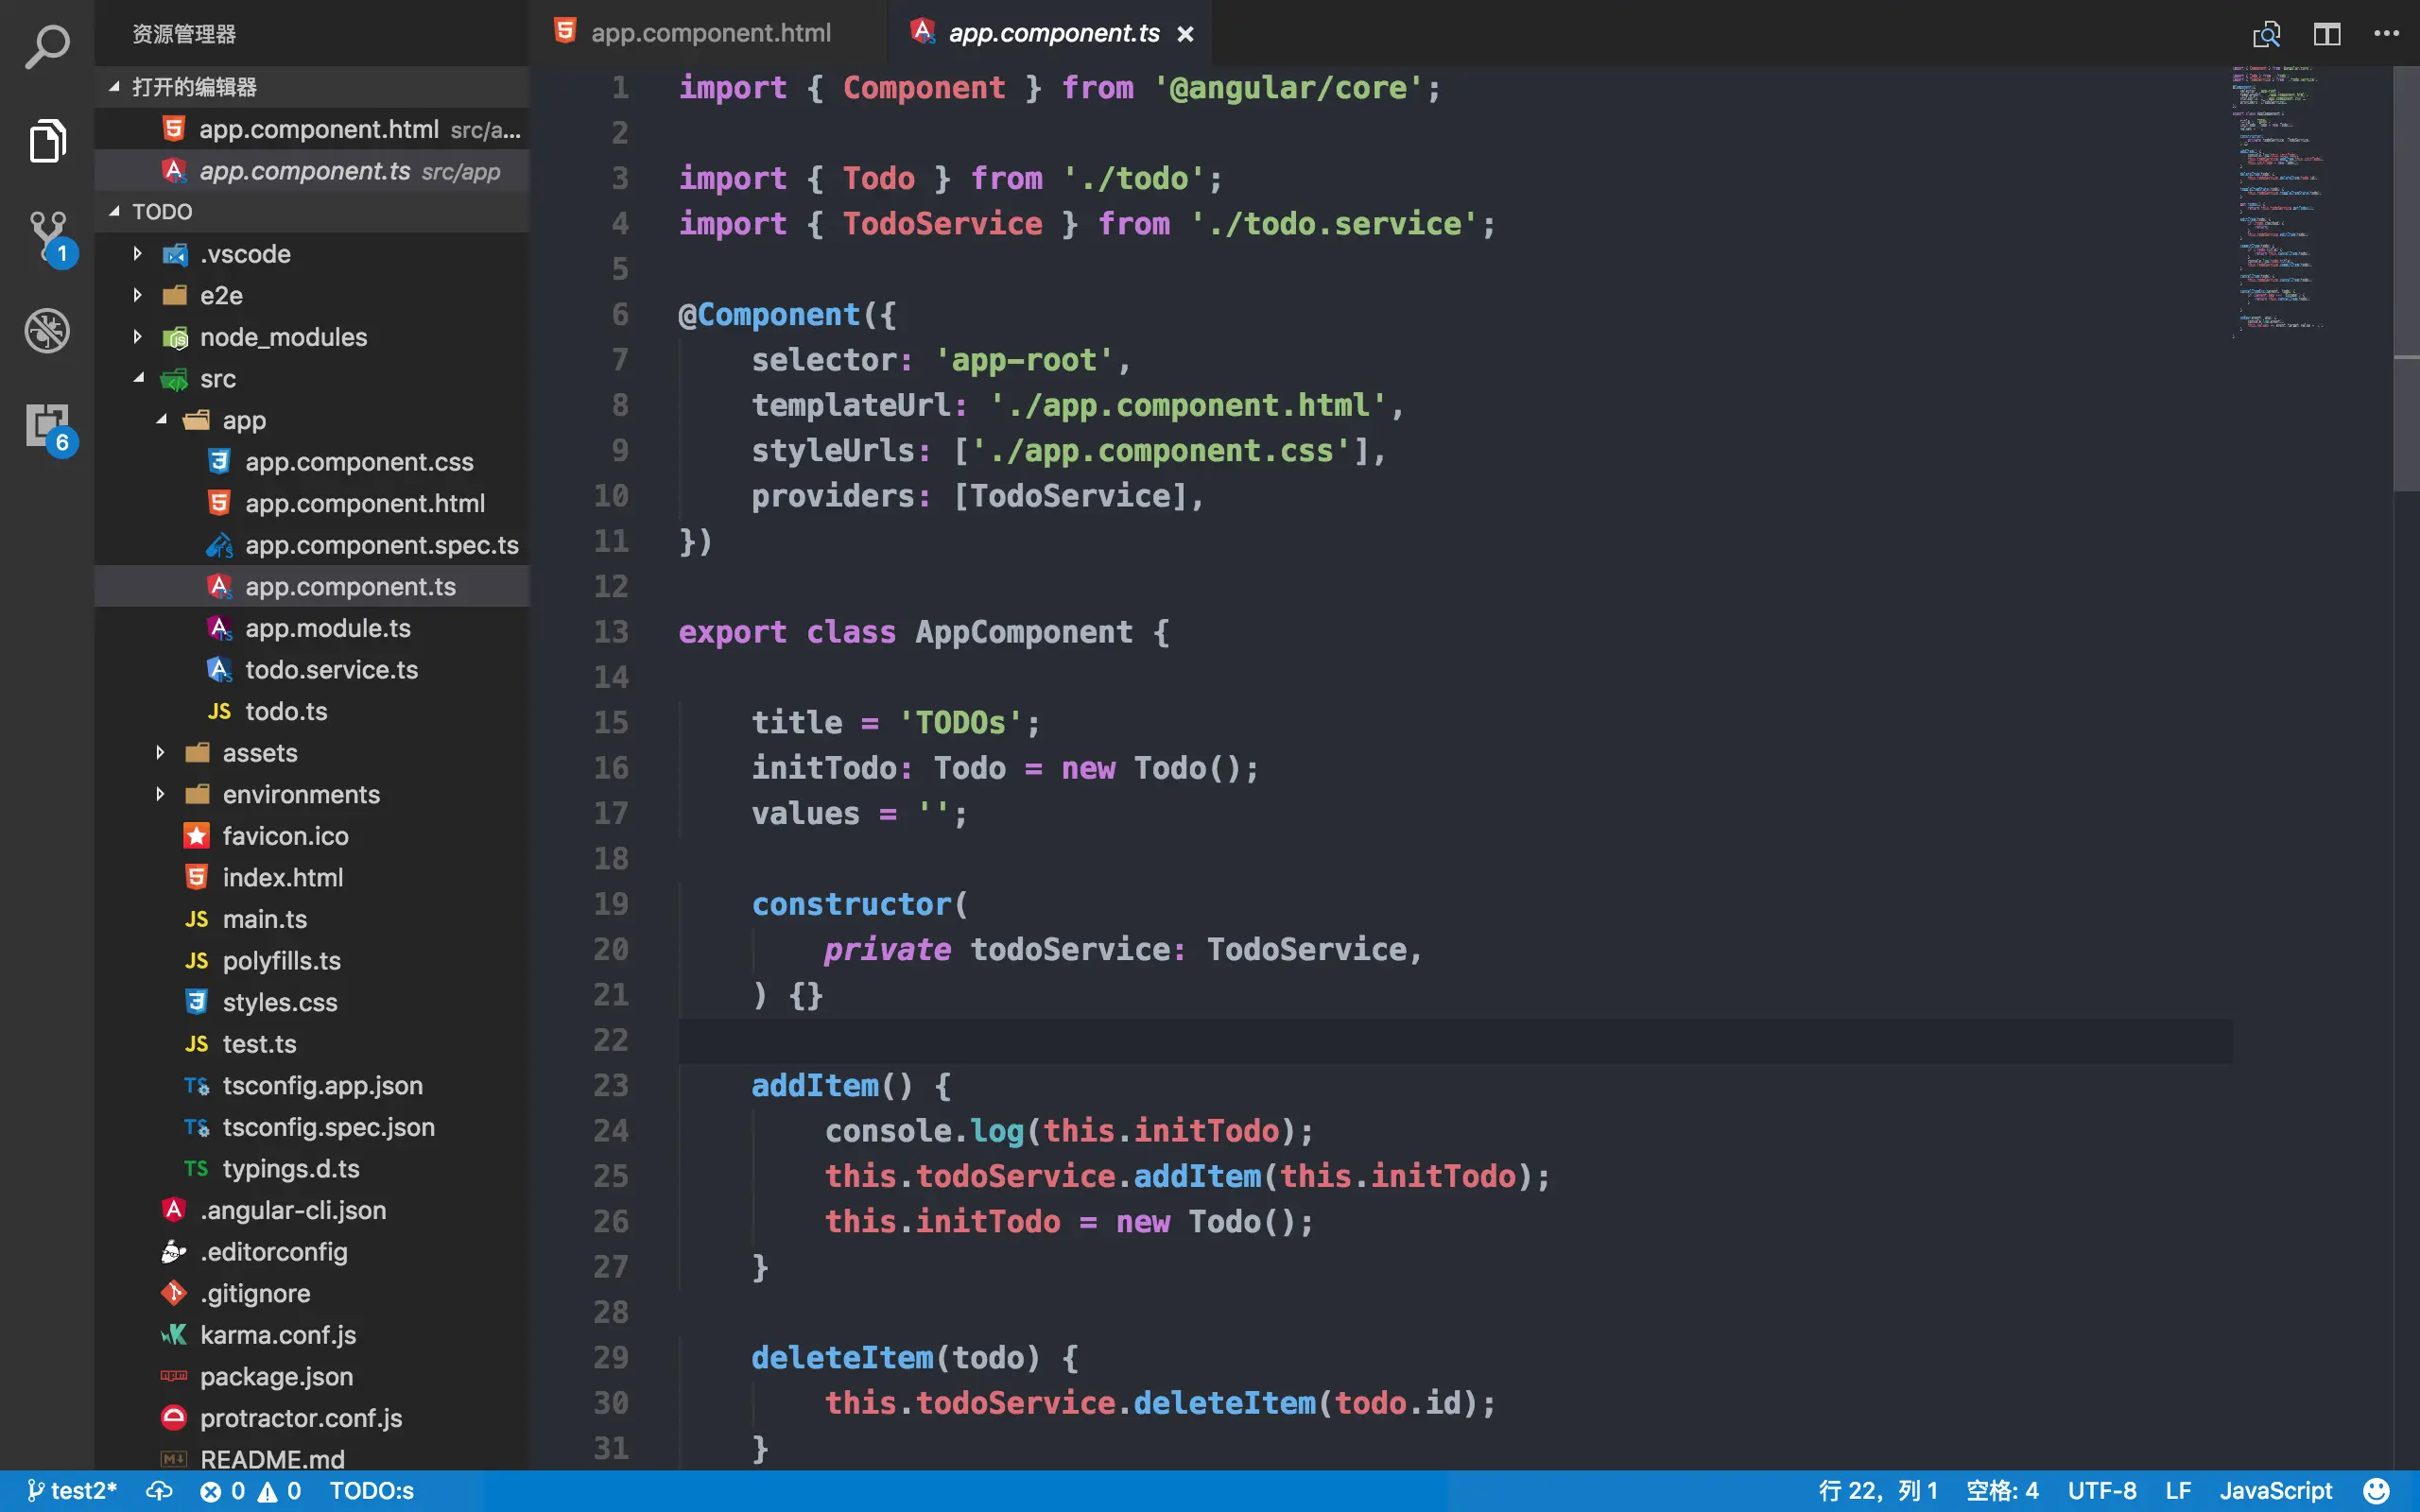
Task: Click the split editor icon
Action: (x=2327, y=34)
